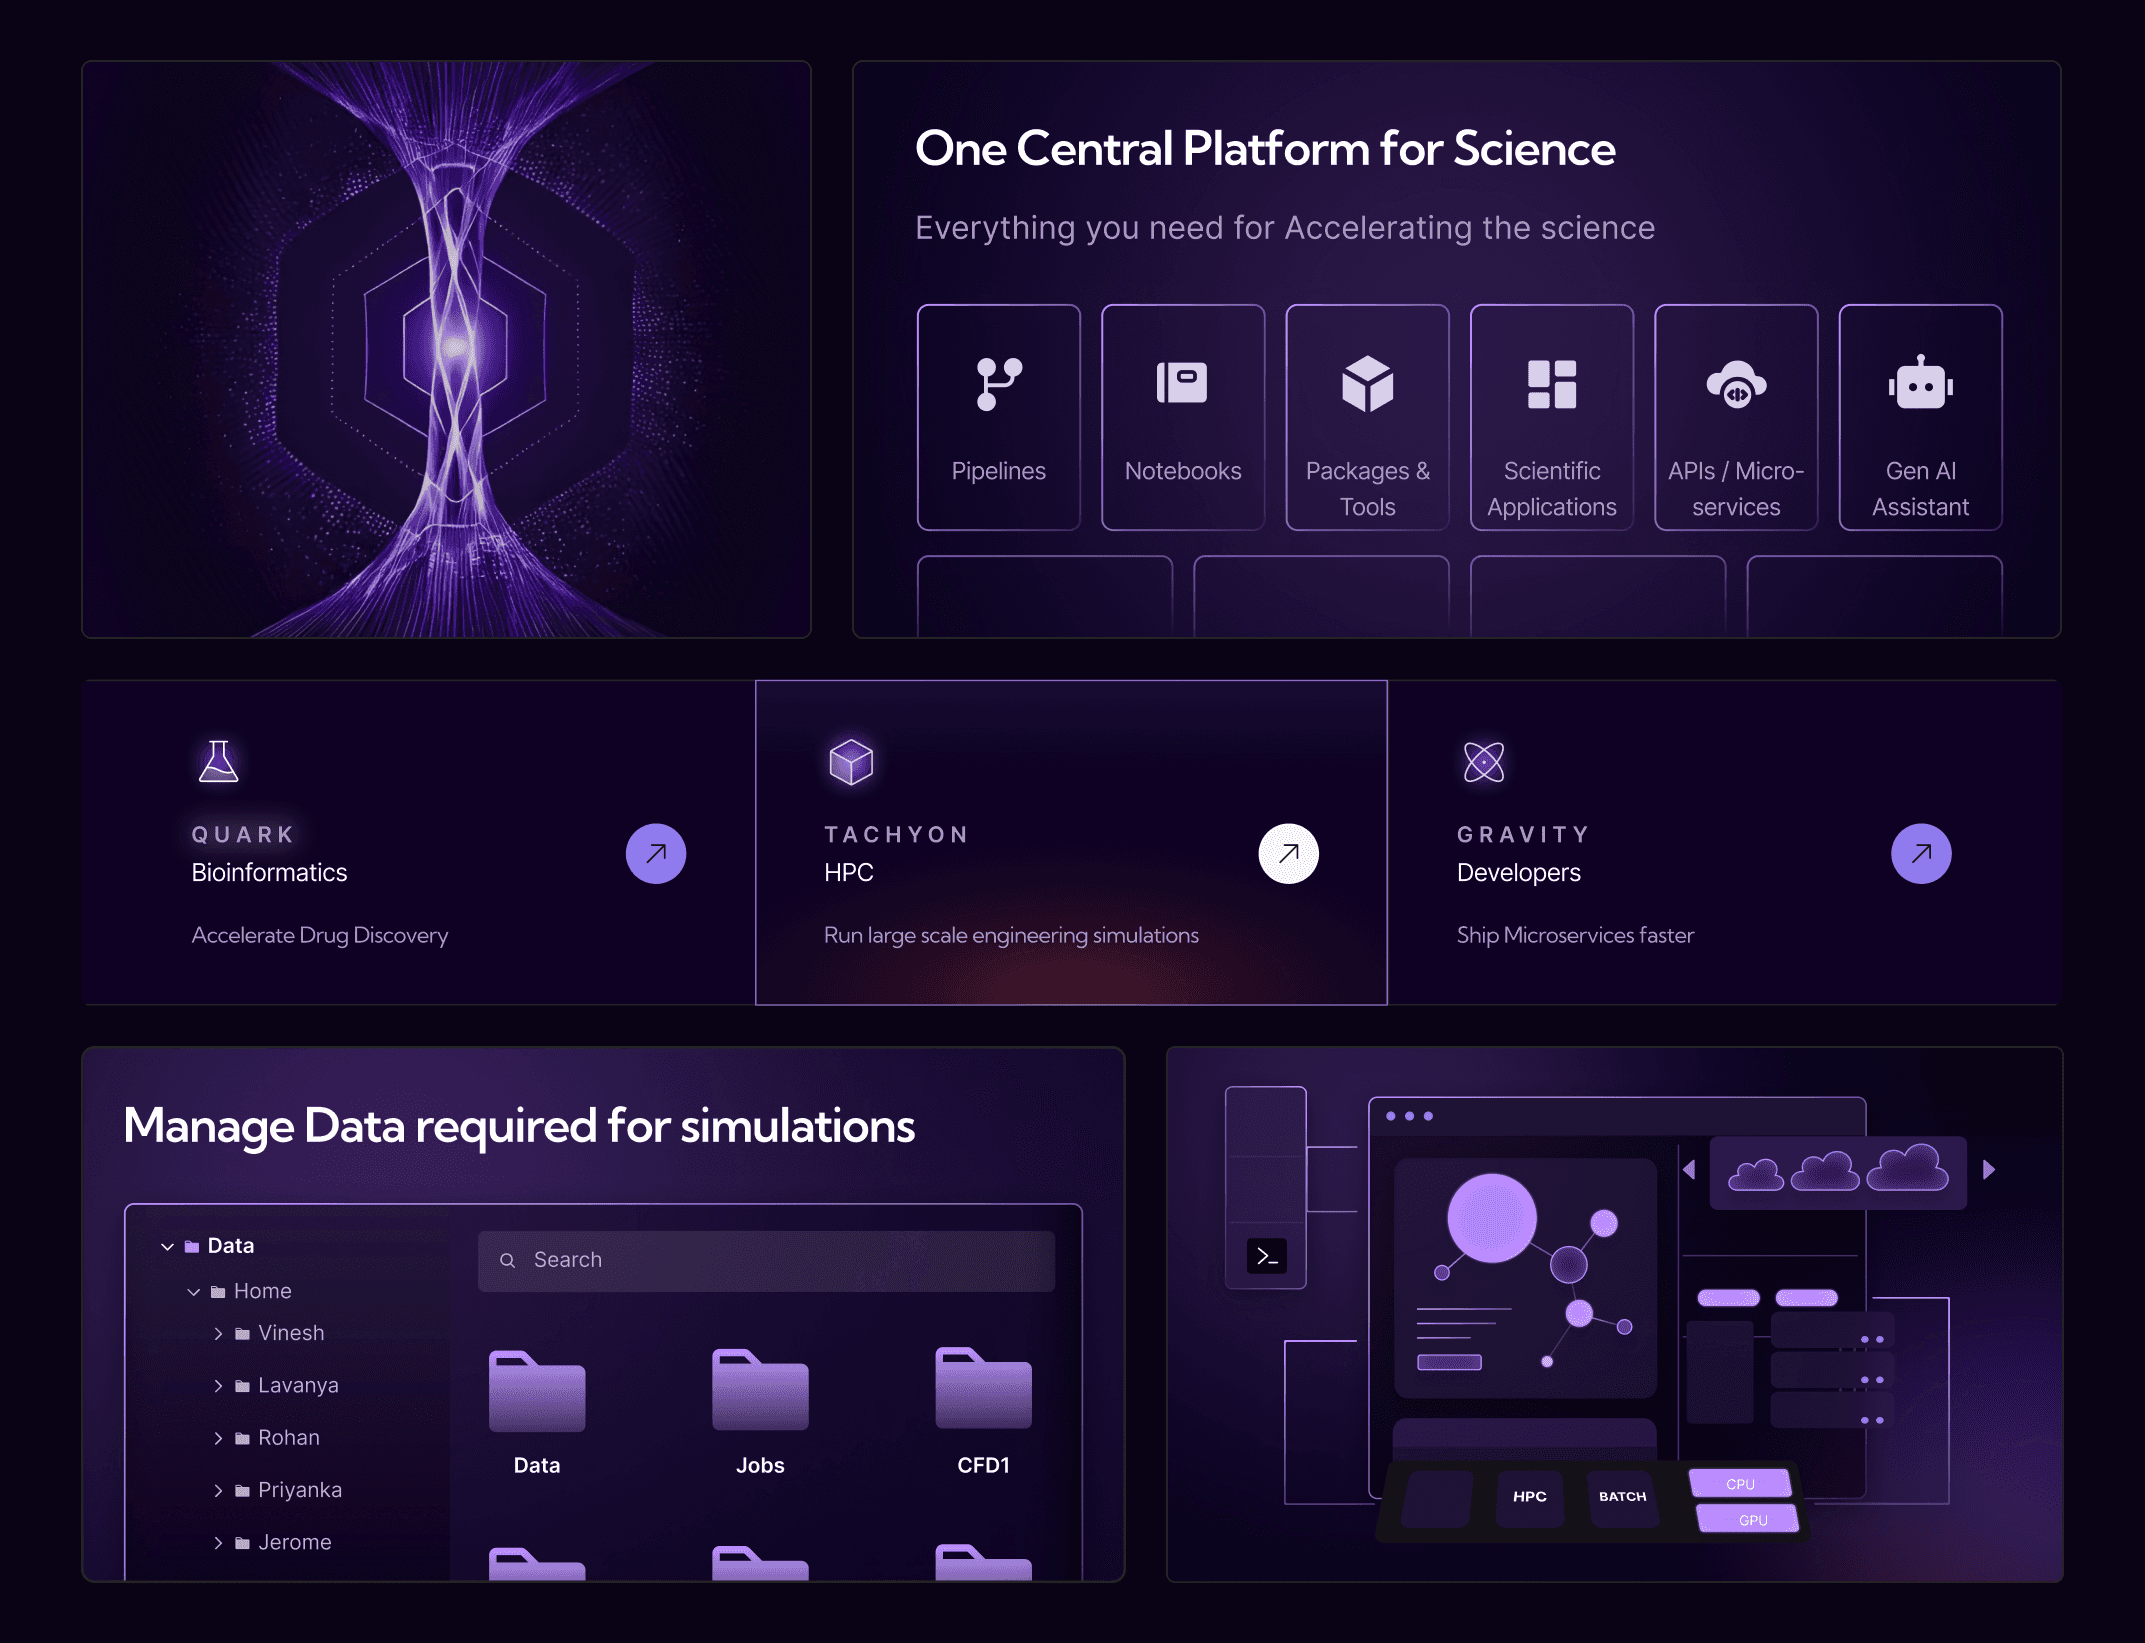Open the Scientific Applications card

[x=1552, y=417]
